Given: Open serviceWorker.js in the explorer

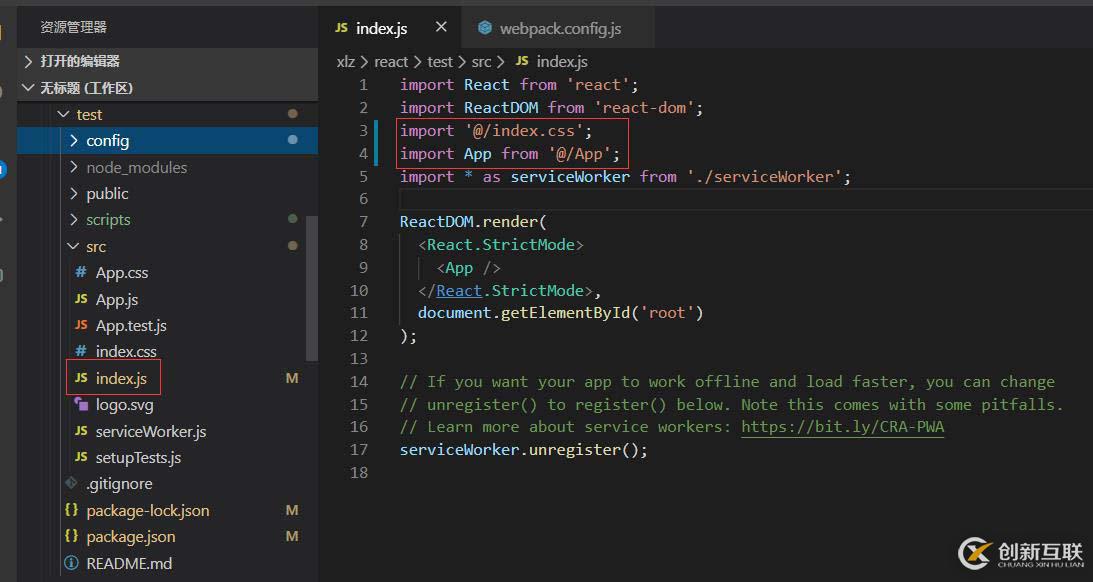Looking at the screenshot, I should pos(151,431).
